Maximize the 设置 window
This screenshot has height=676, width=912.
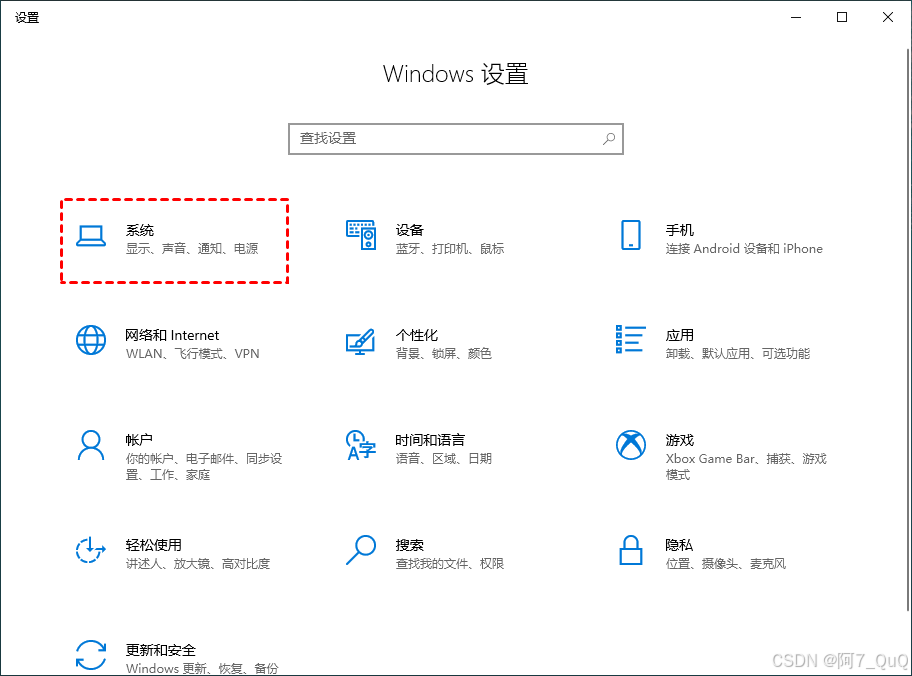tap(842, 17)
